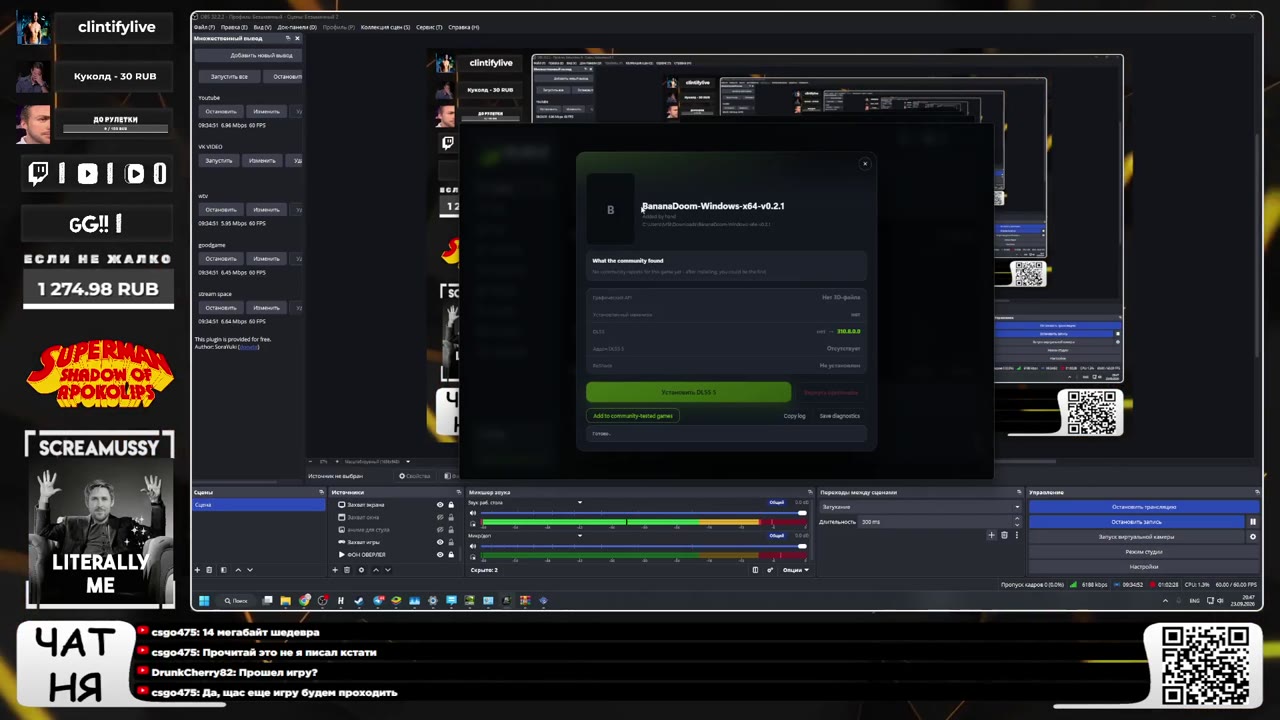1280x720 pixels.
Task: Open virtual camera settings gear icon
Action: coord(1252,537)
